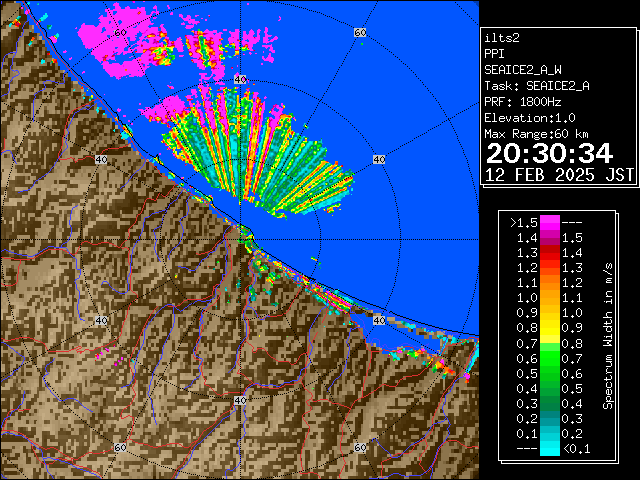Select the 0.5–0.6 m/s green legend band
Viewport: 640px width, 480px height.
point(550,373)
